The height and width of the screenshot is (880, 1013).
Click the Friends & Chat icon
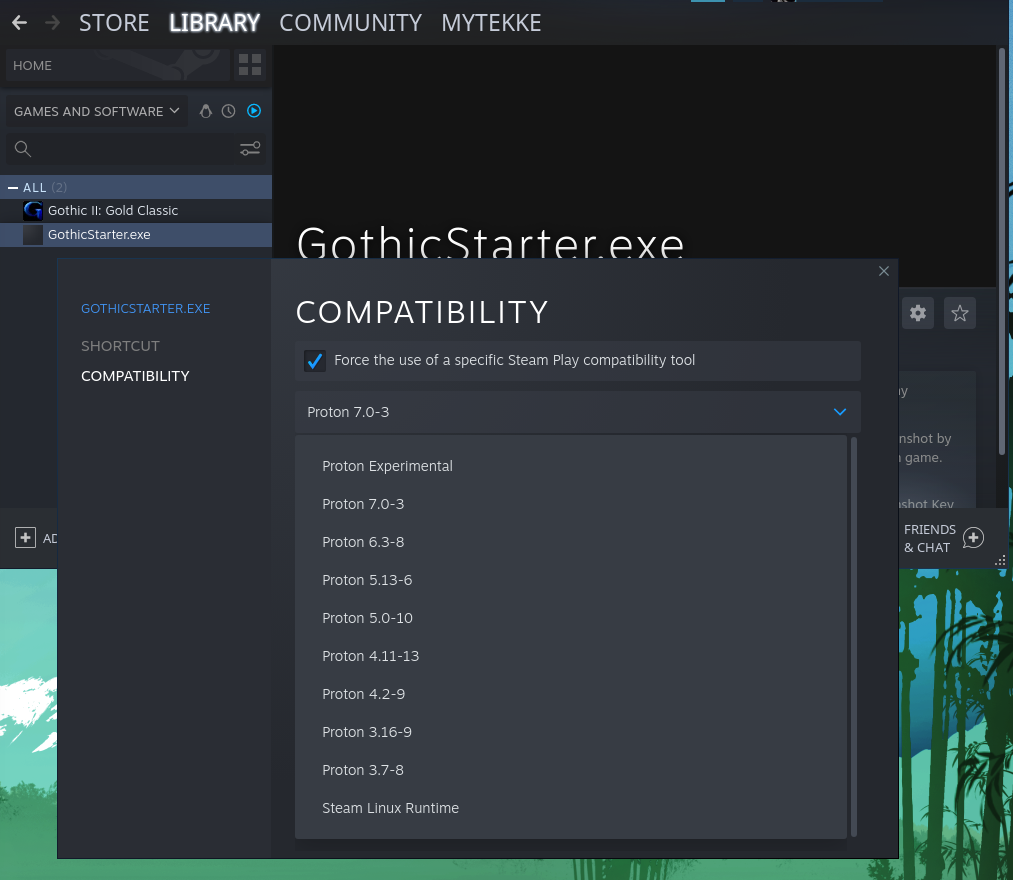973,538
